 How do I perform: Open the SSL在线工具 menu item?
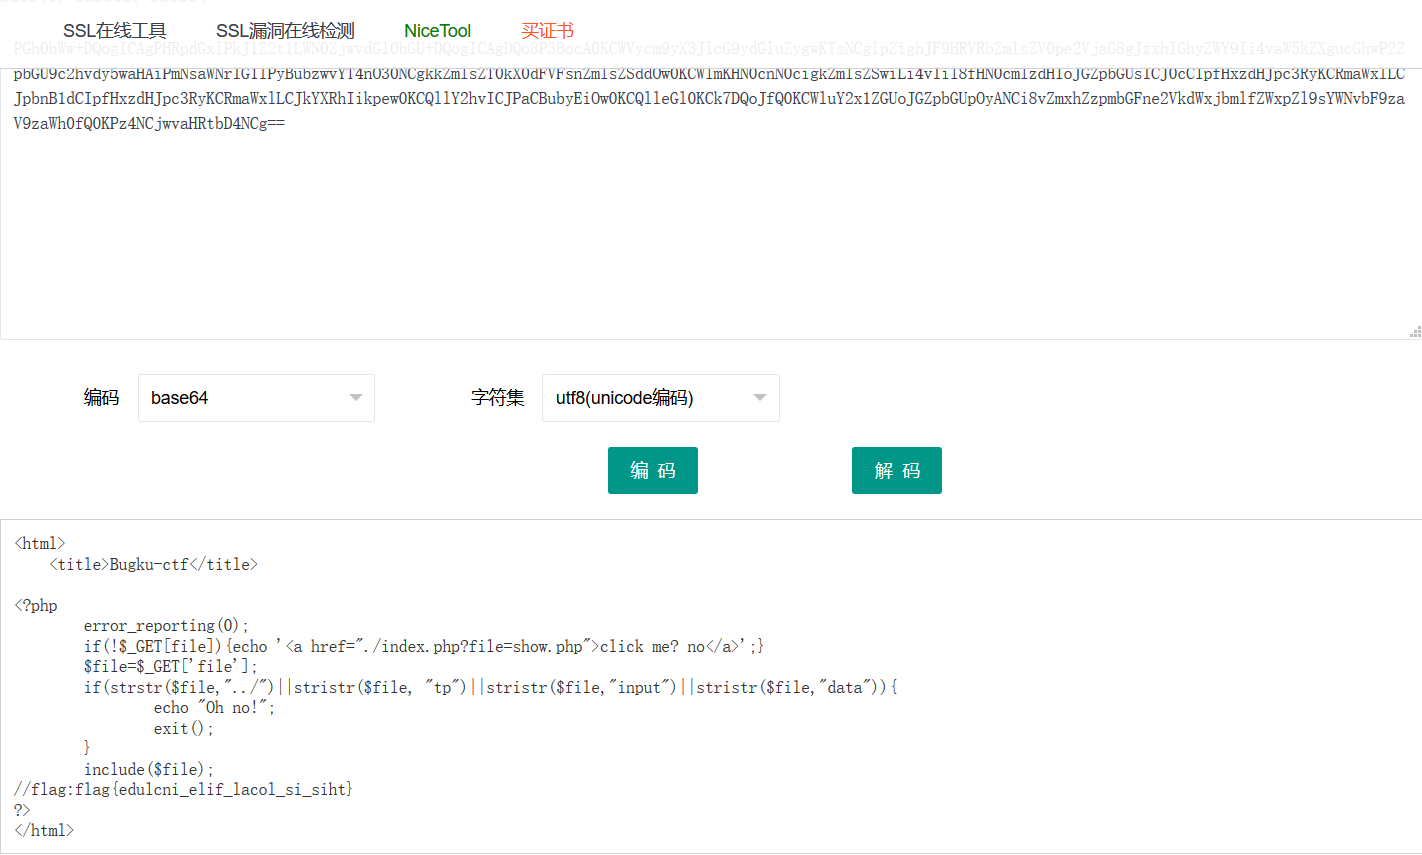[115, 31]
